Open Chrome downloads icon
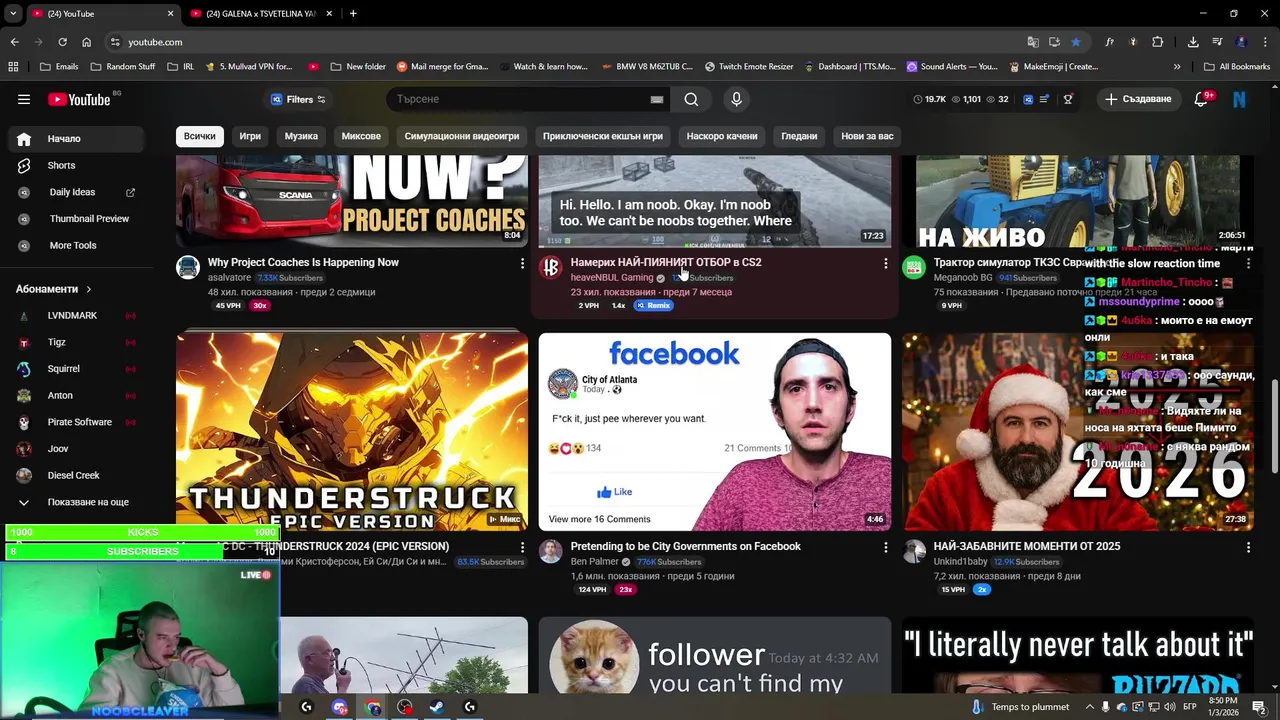Screen dimensions: 1280x720 [x=1193, y=42]
